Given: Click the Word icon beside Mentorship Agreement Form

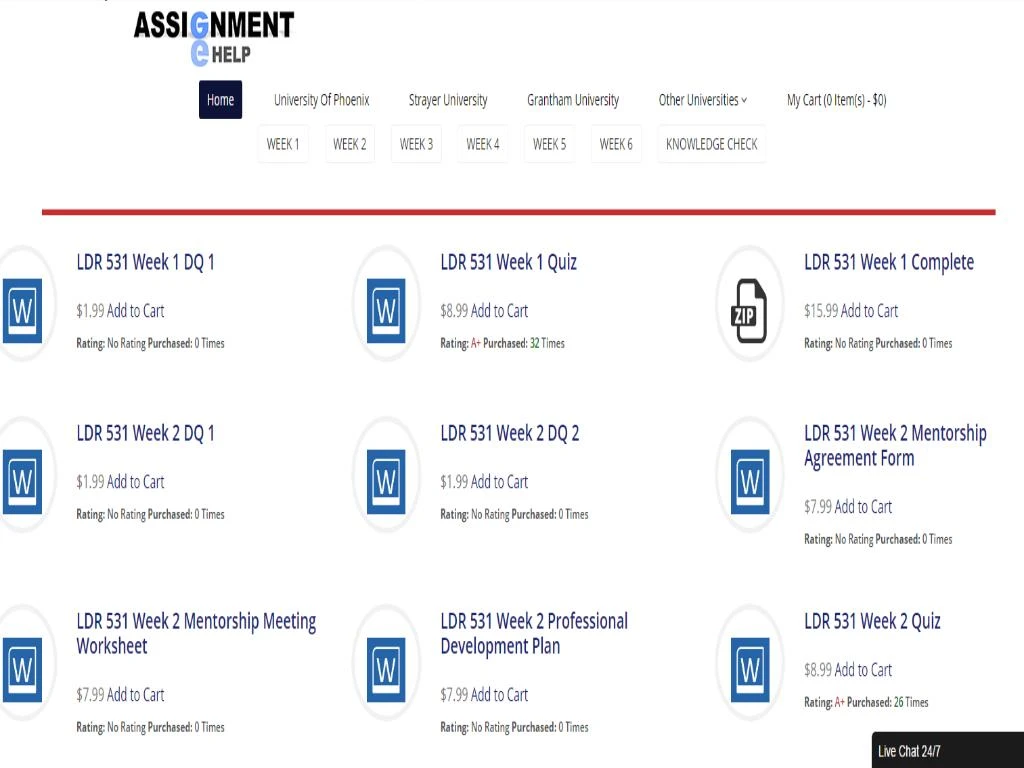Looking at the screenshot, I should click(x=750, y=482).
